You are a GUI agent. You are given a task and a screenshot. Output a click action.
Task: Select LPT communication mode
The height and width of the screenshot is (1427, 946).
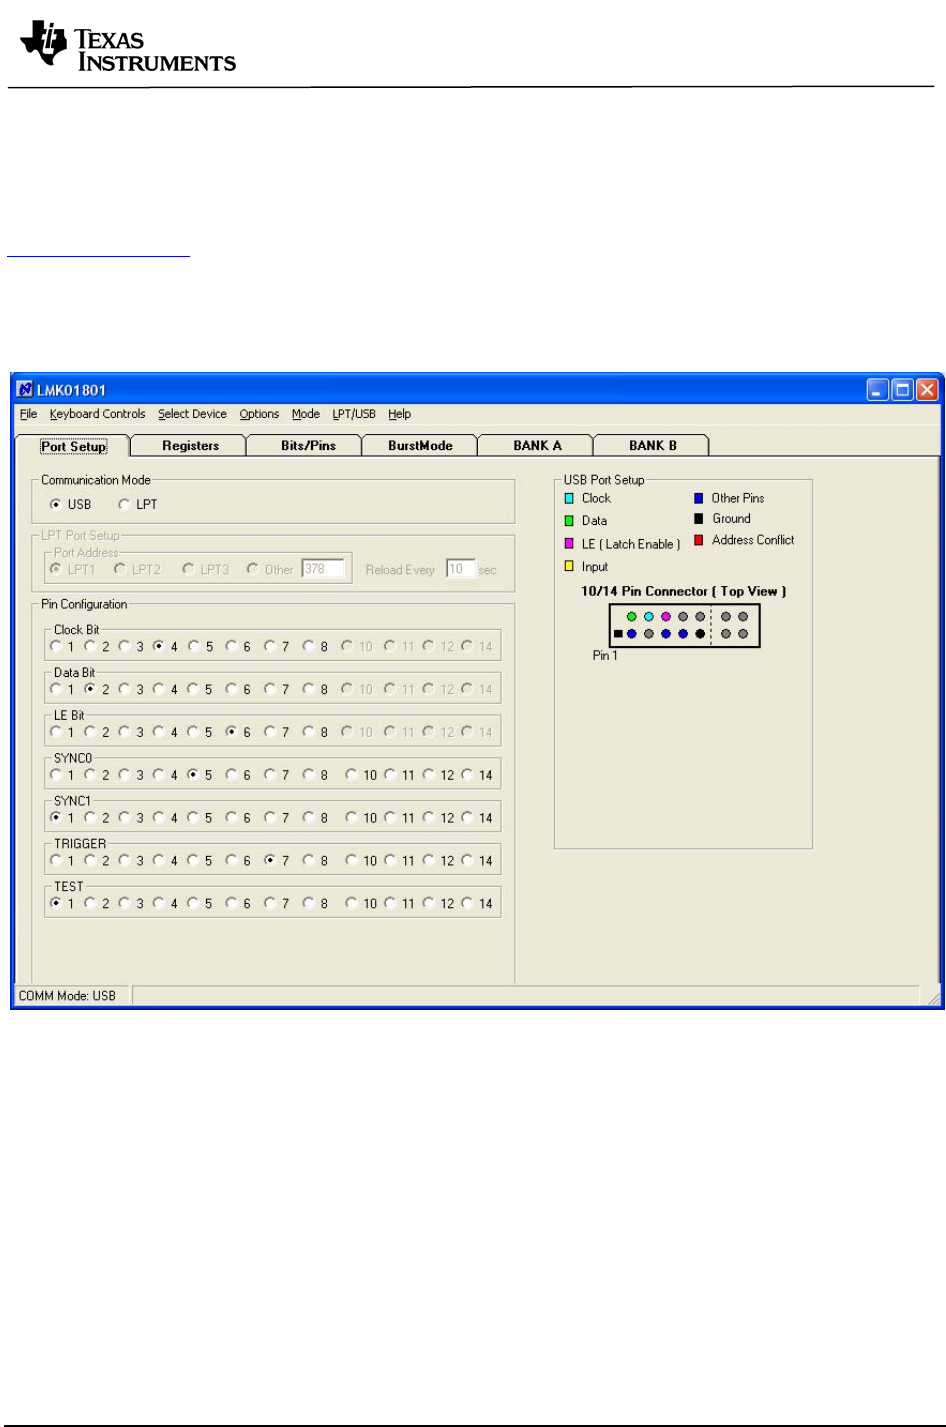(x=124, y=504)
